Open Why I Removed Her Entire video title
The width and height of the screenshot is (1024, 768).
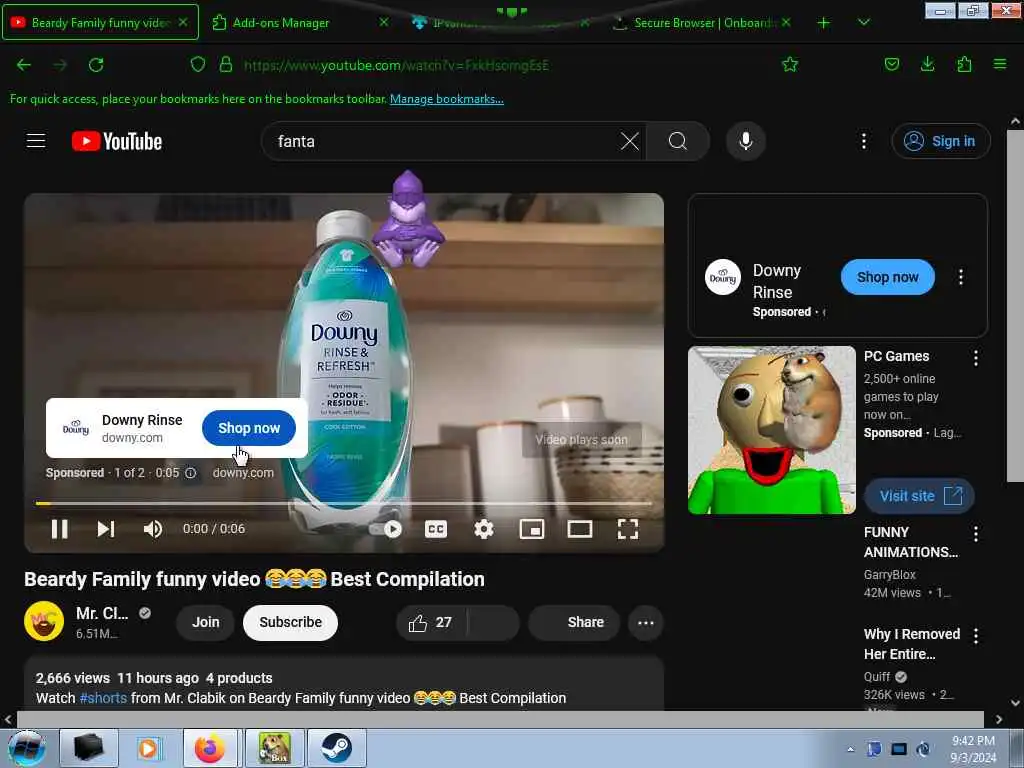pyautogui.click(x=912, y=644)
